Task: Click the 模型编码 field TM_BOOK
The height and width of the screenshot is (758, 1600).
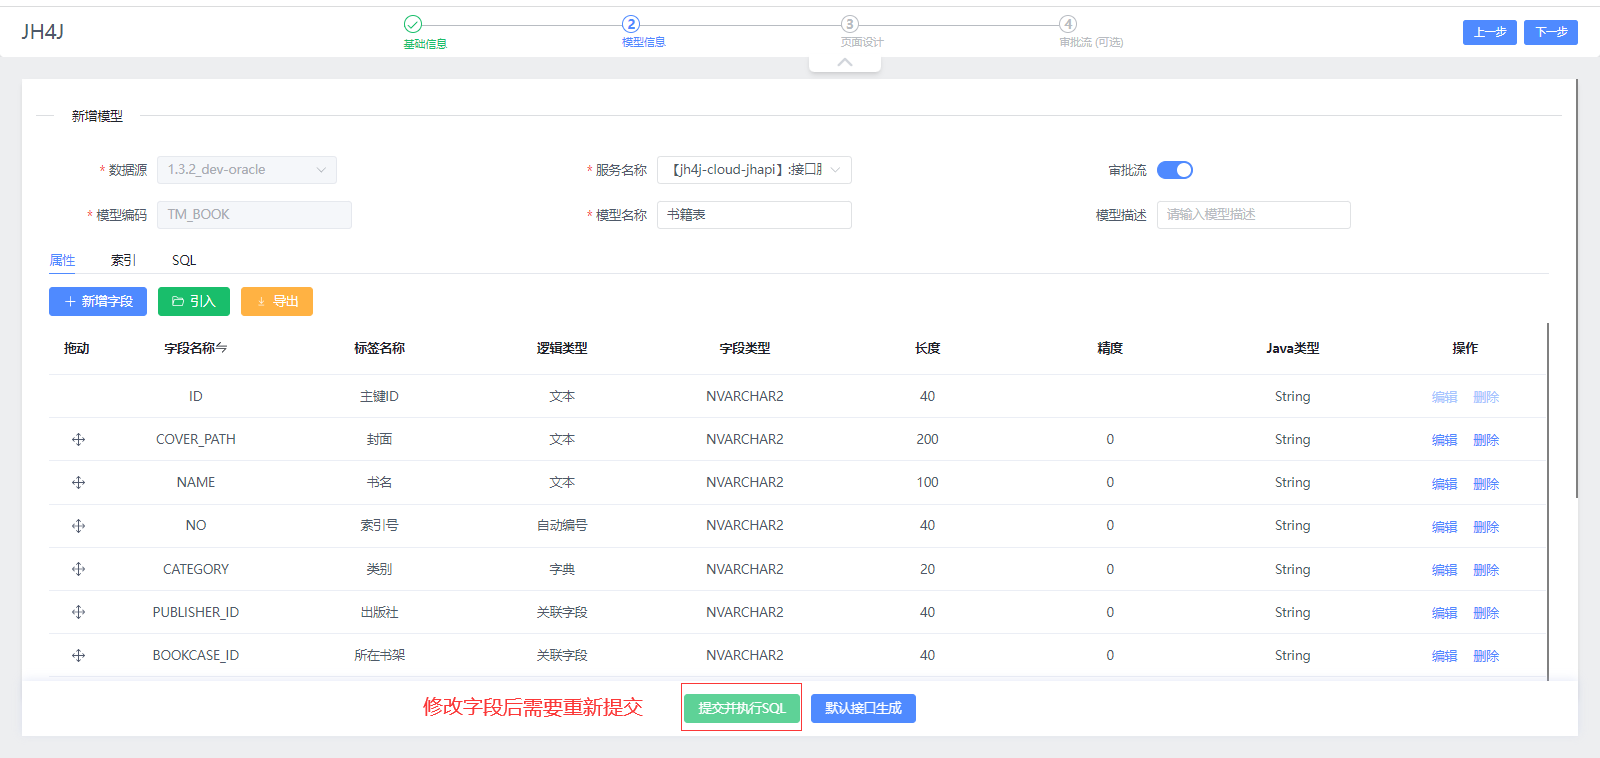Action: tap(254, 215)
